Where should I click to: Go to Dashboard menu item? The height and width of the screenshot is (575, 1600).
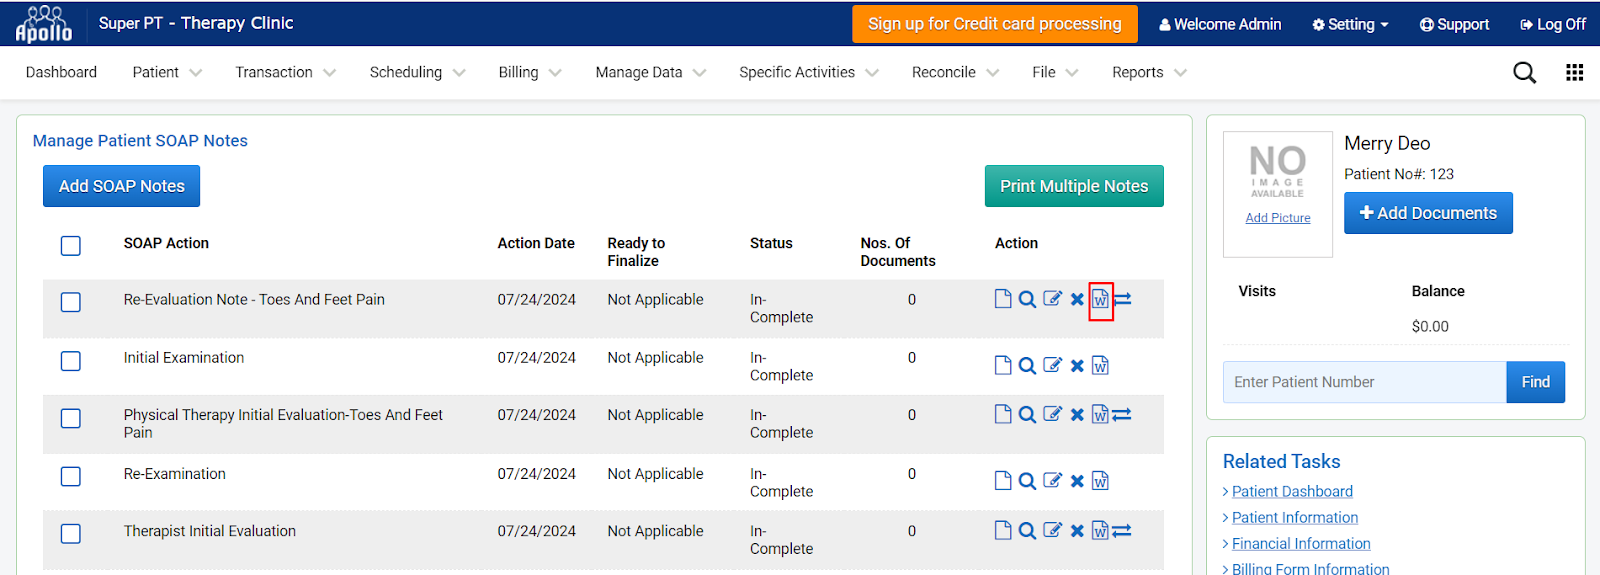tap(61, 72)
